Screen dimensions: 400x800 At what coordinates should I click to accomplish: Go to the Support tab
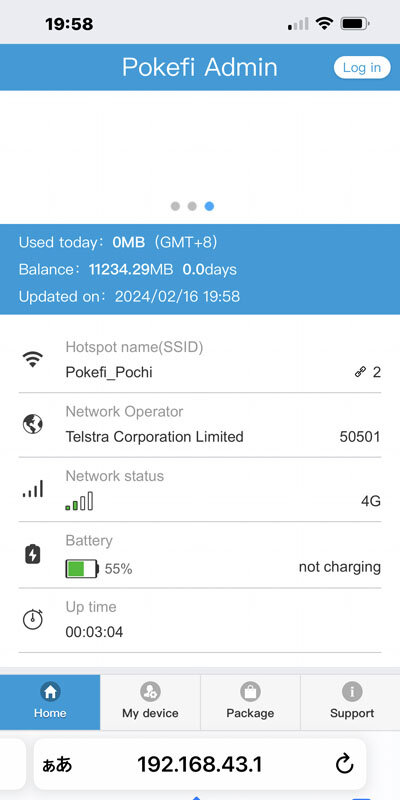click(x=352, y=702)
